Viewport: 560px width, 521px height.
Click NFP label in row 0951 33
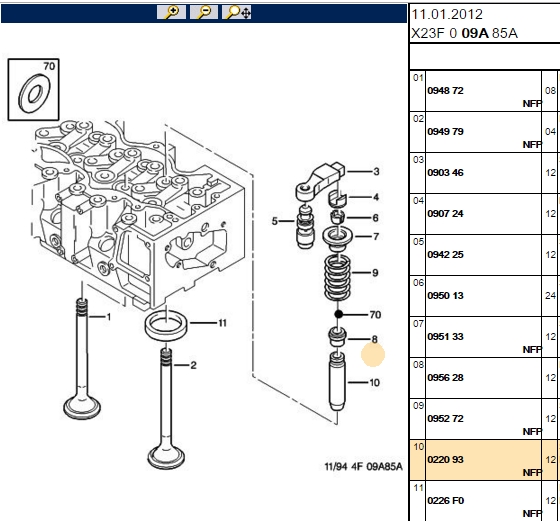tap(532, 350)
